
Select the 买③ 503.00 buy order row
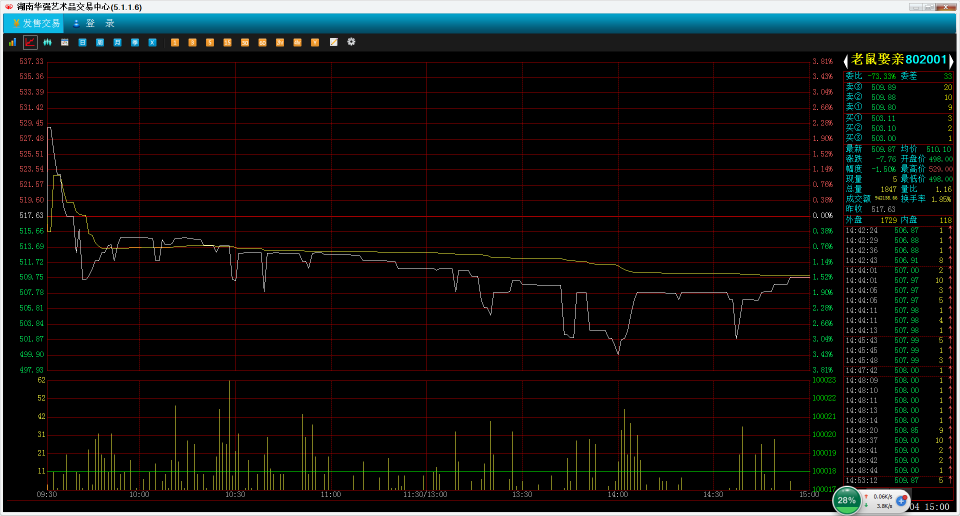click(x=899, y=138)
